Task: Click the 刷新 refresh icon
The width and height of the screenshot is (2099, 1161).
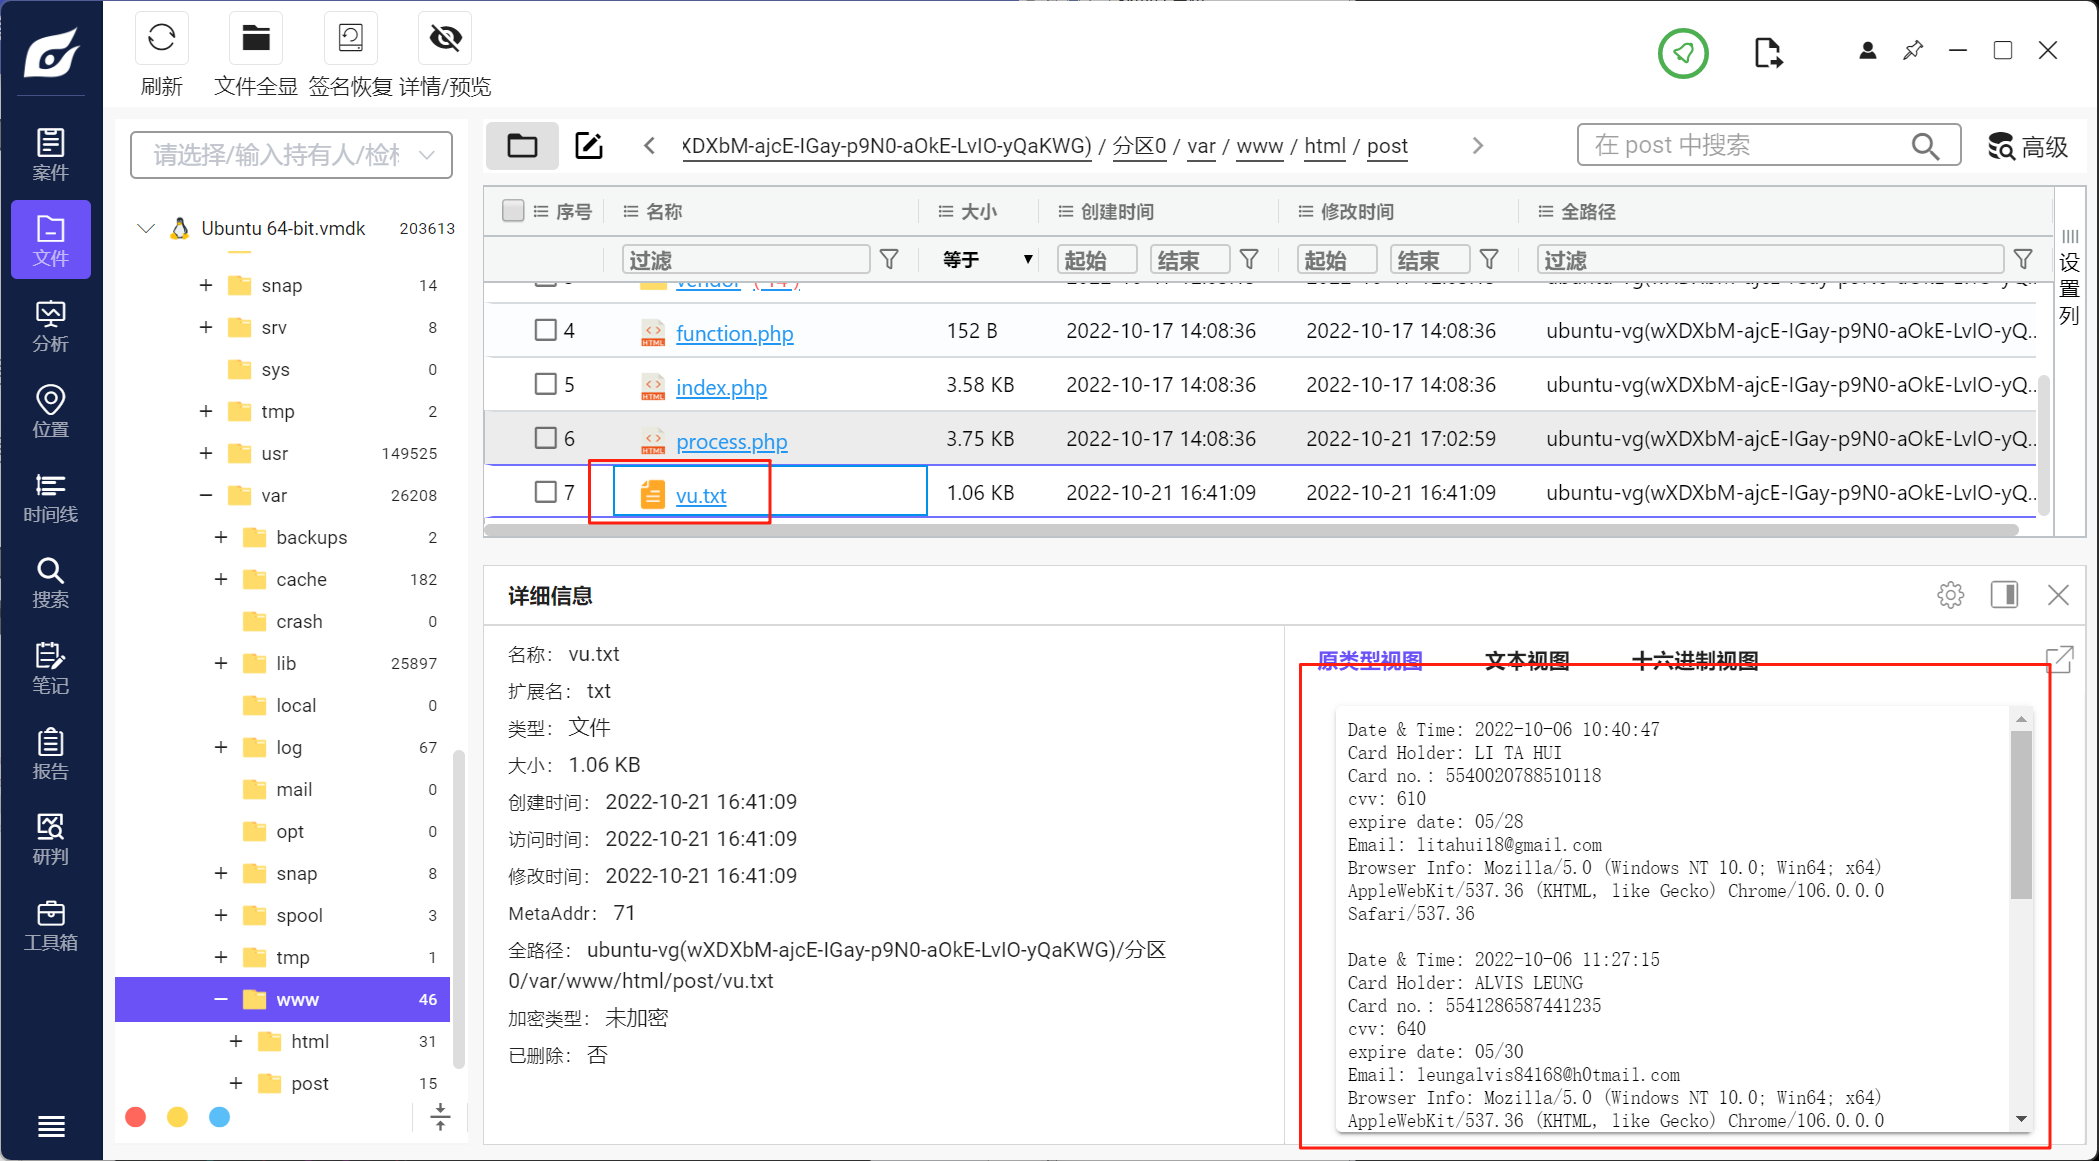Action: [x=161, y=39]
